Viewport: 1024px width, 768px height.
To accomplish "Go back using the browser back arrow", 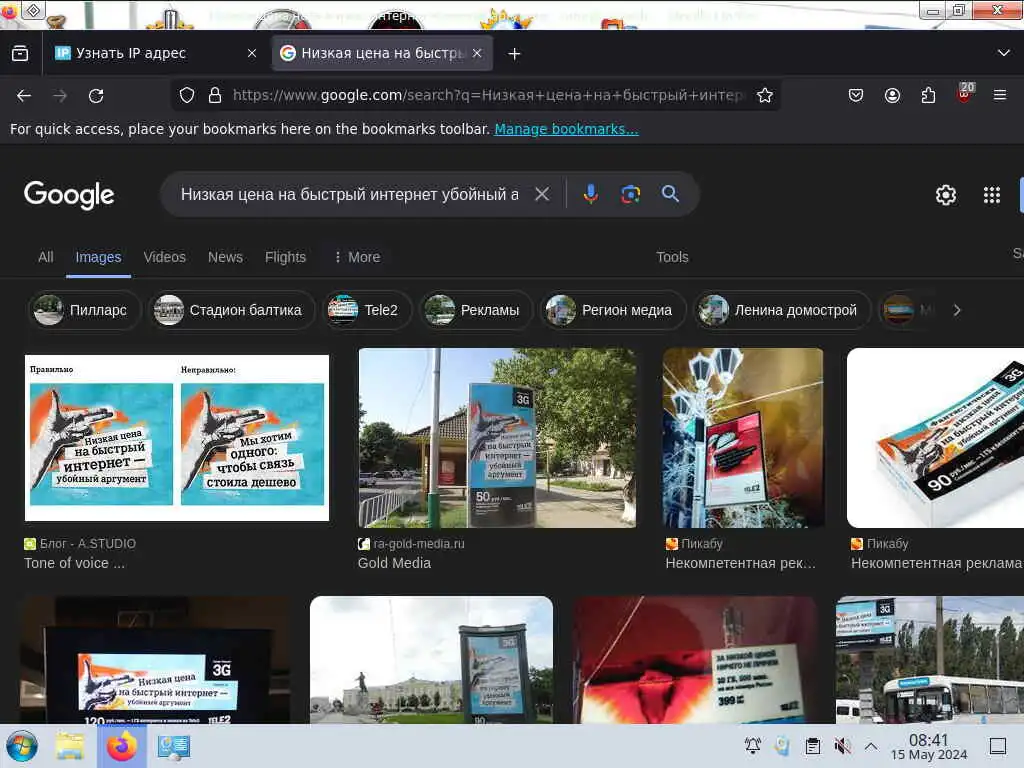I will [x=24, y=96].
